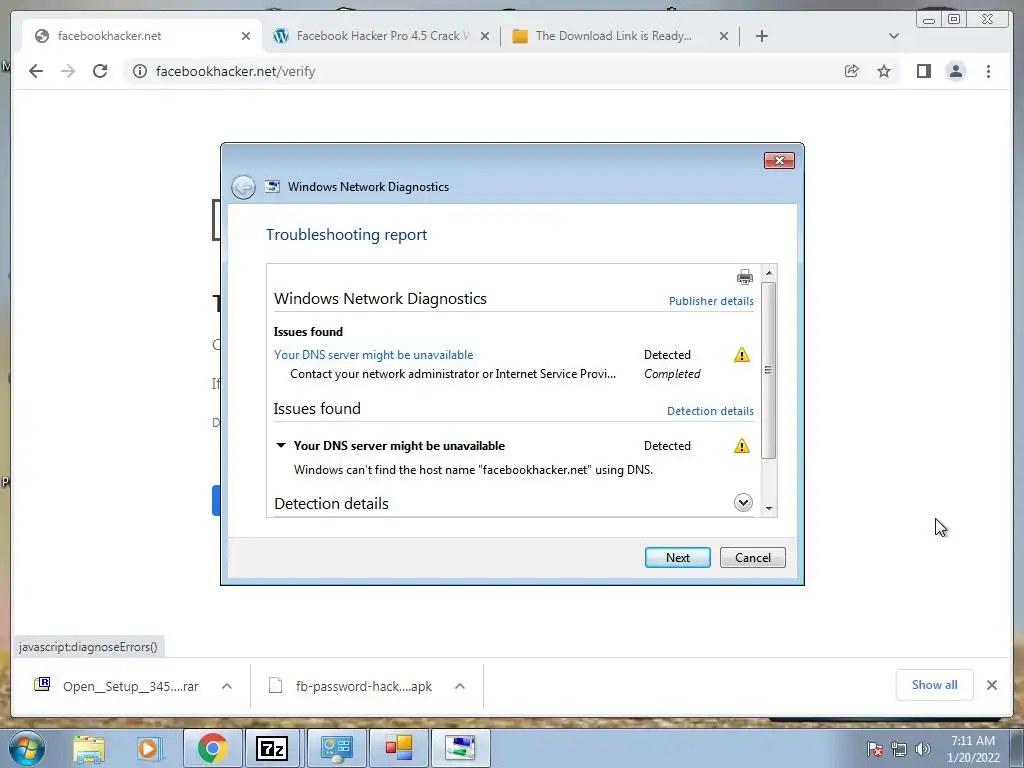Viewport: 1024px width, 768px height.
Task: Open 7-Zip from the taskbar
Action: [272, 748]
